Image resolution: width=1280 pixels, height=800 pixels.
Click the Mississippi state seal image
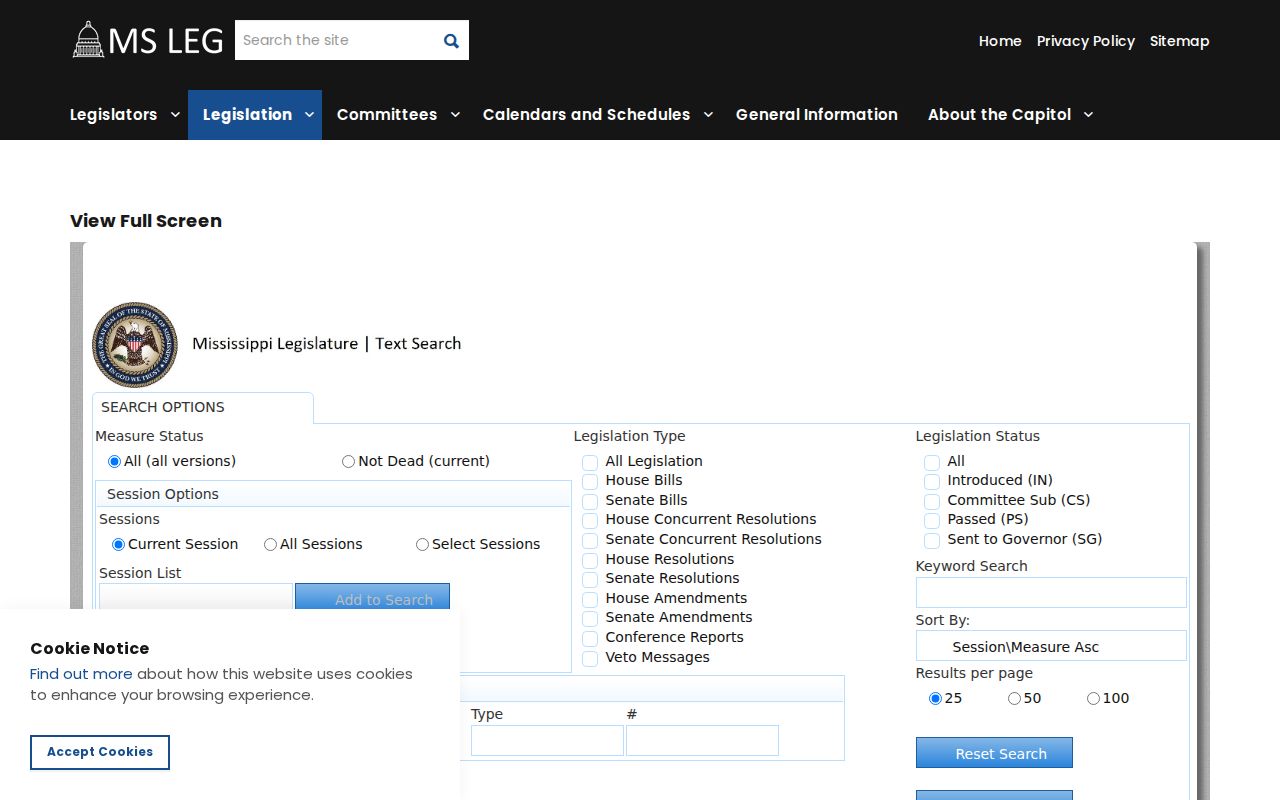[135, 345]
